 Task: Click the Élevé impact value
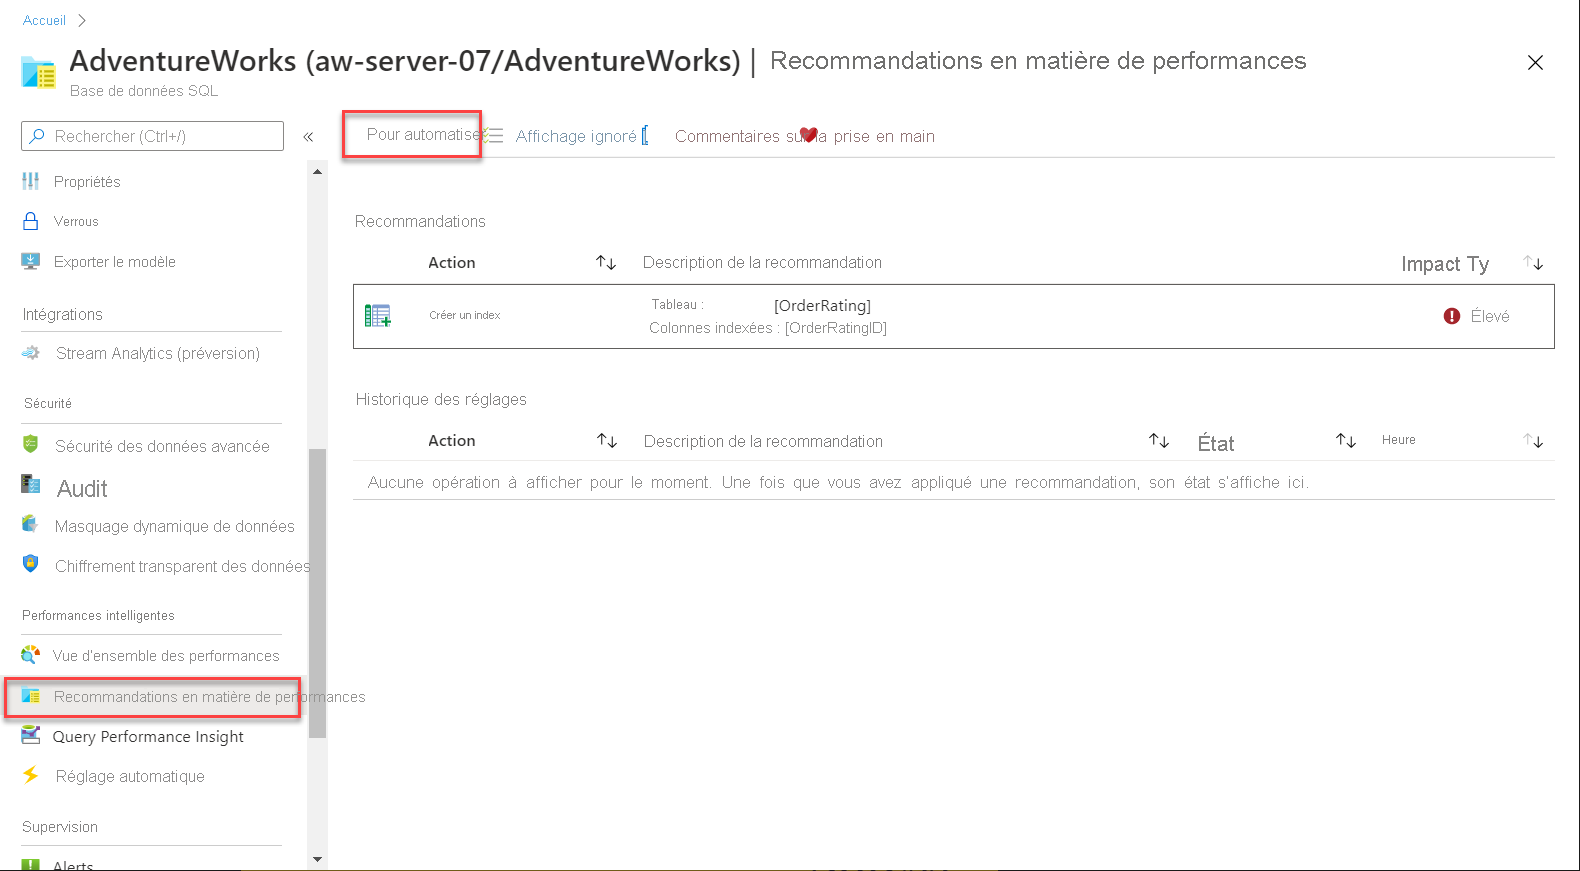coord(1490,316)
